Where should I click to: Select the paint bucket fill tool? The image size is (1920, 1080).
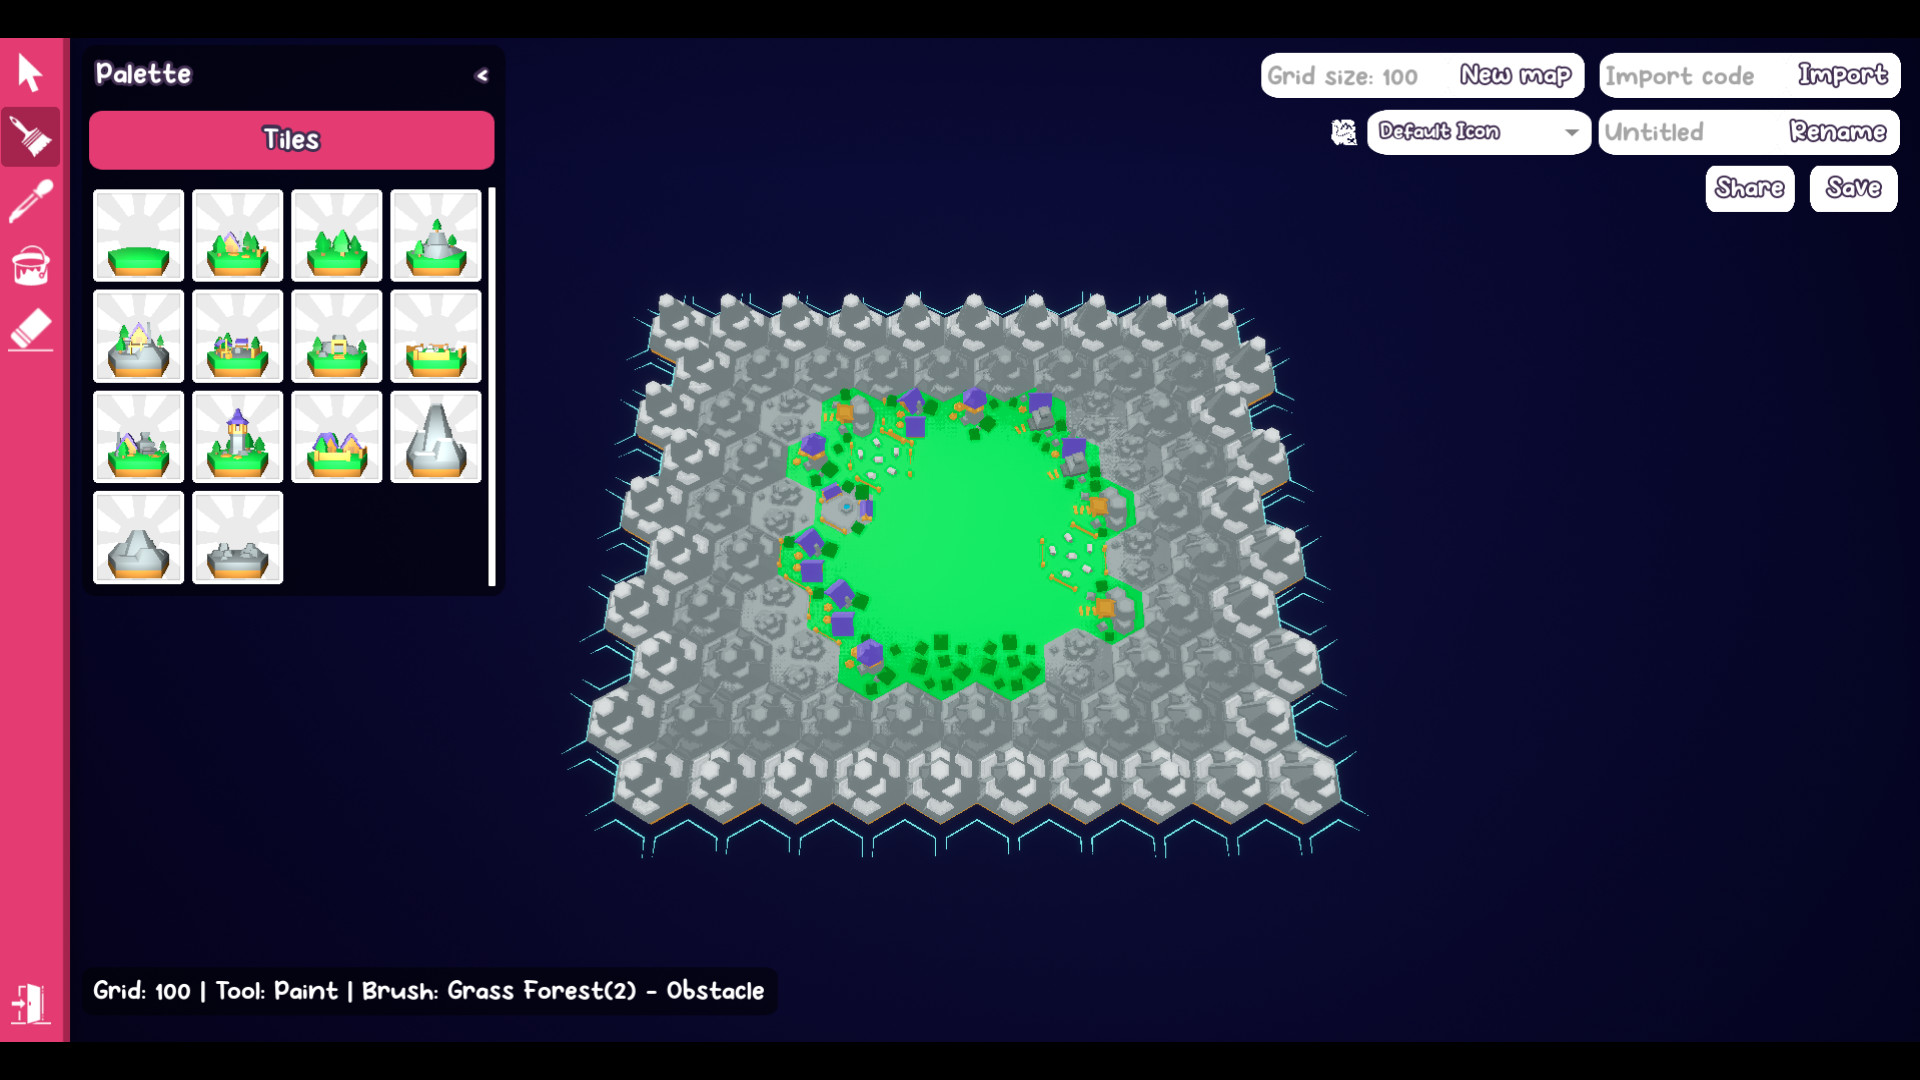[31, 265]
